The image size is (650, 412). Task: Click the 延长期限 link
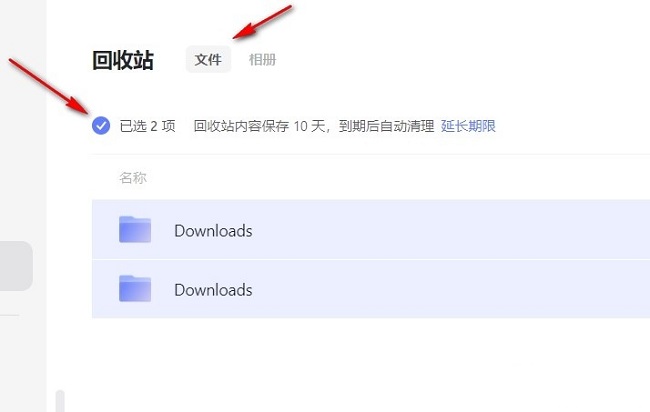(468, 126)
